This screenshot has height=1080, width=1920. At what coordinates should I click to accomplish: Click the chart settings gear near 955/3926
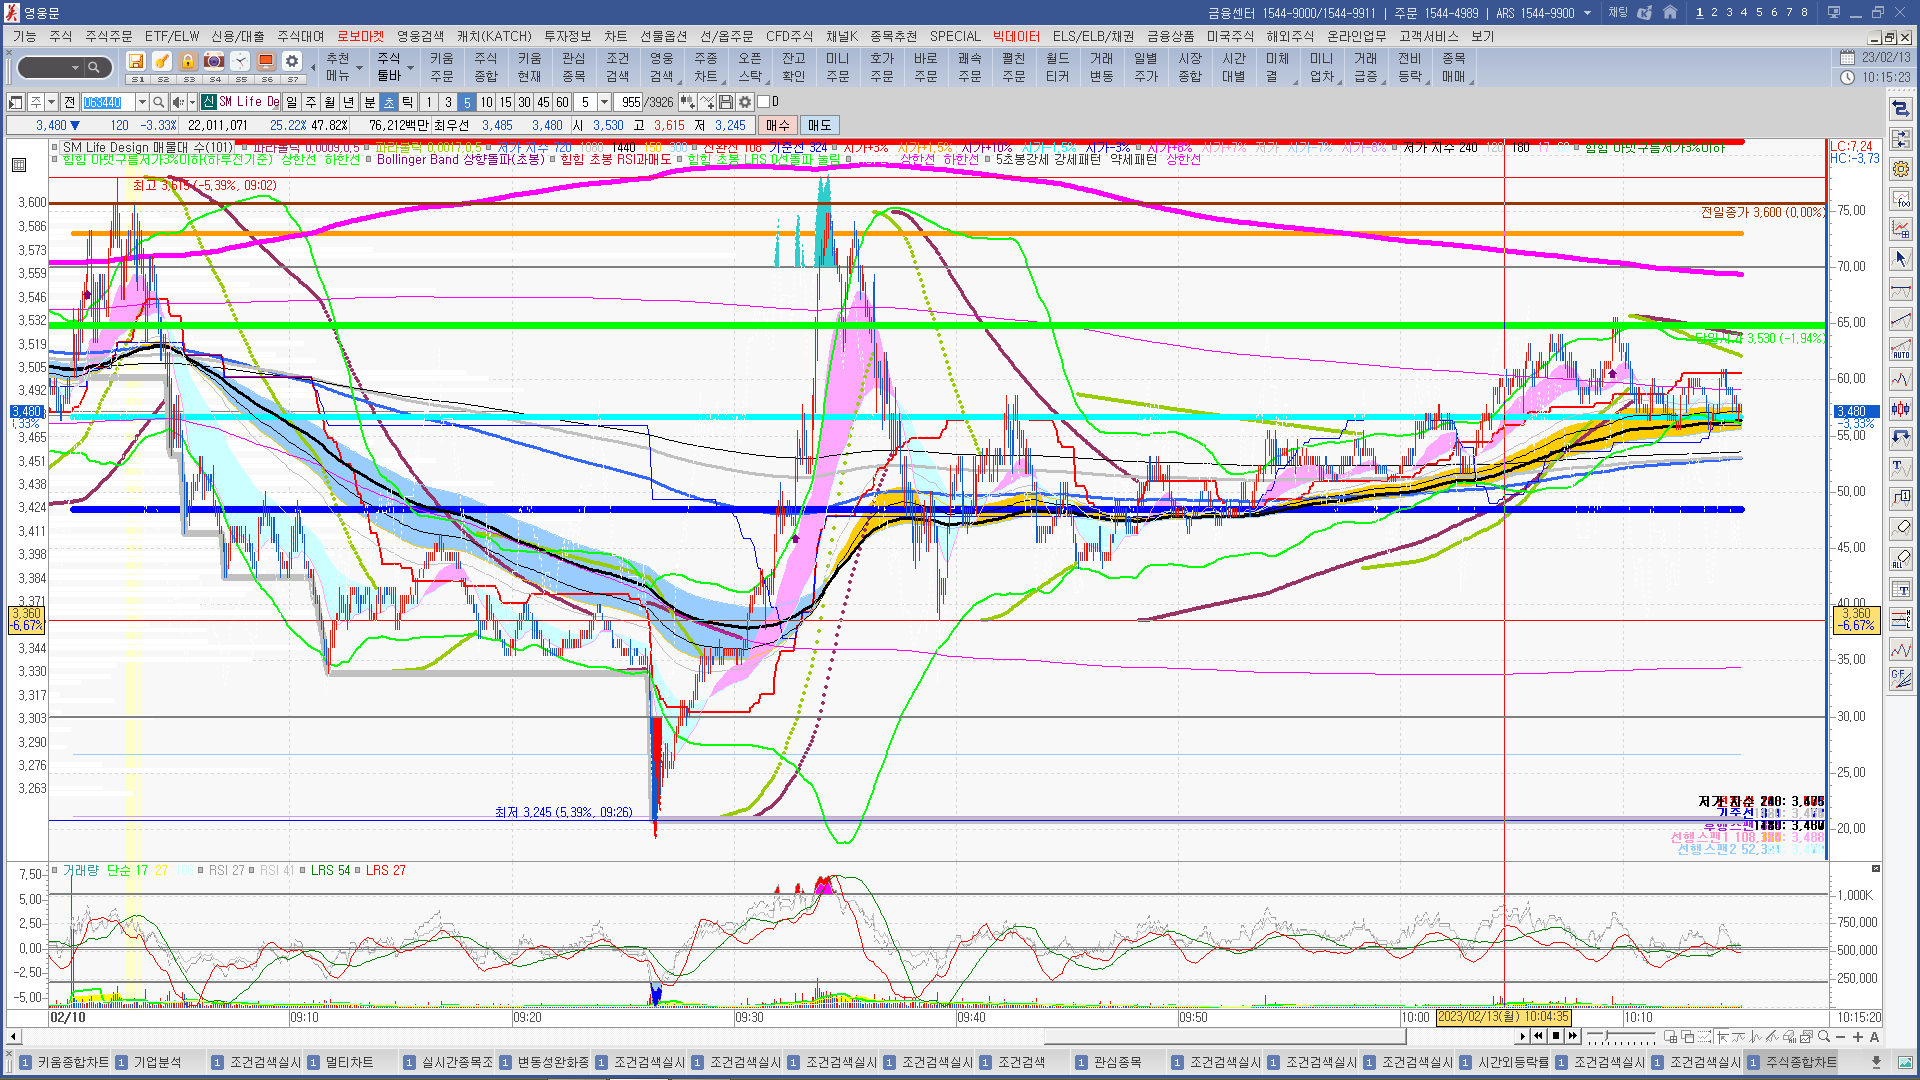pos(745,102)
